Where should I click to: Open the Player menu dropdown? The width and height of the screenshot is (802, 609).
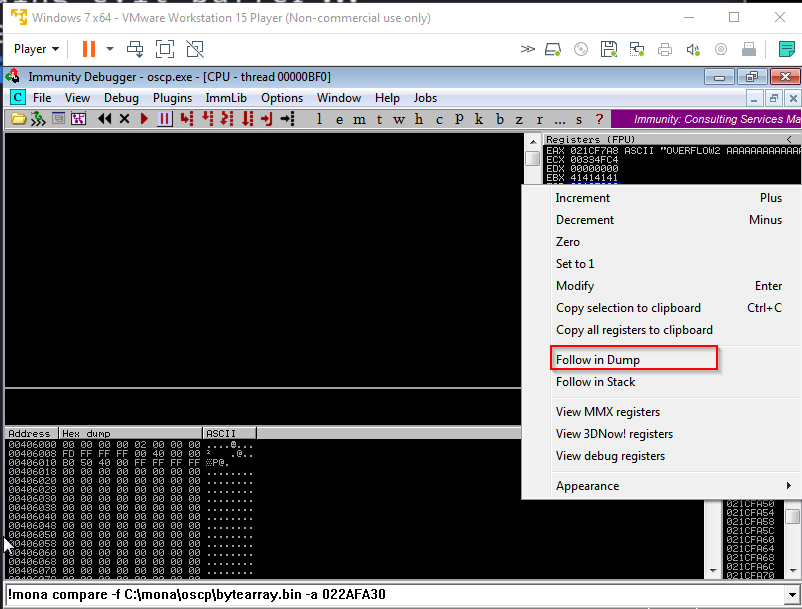pyautogui.click(x=36, y=48)
